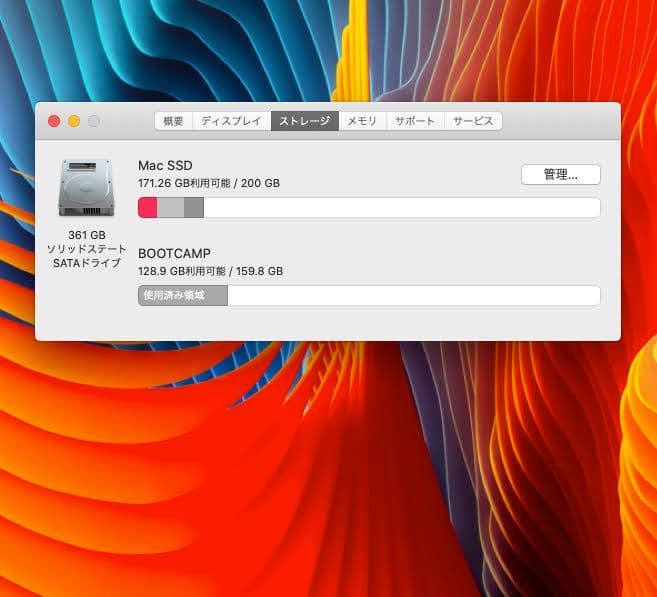657x597 pixels.
Task: Click the 361 GB drive capacity label
Action: 87,235
